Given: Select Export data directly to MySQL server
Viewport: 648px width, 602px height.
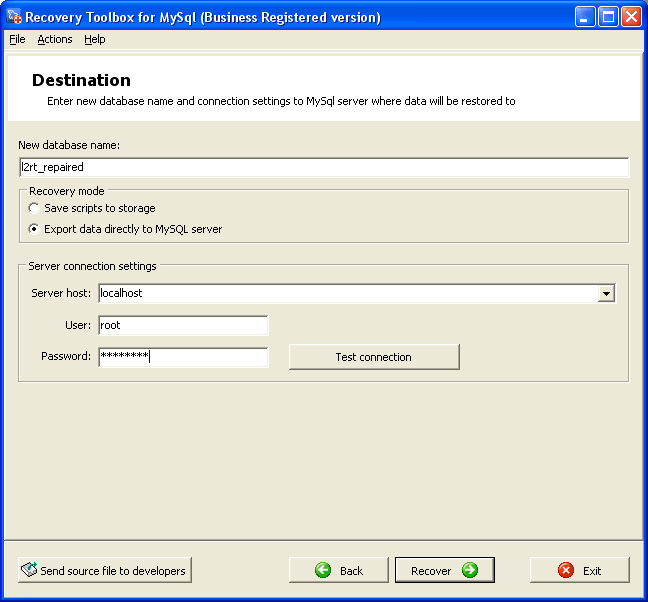Looking at the screenshot, I should [35, 229].
